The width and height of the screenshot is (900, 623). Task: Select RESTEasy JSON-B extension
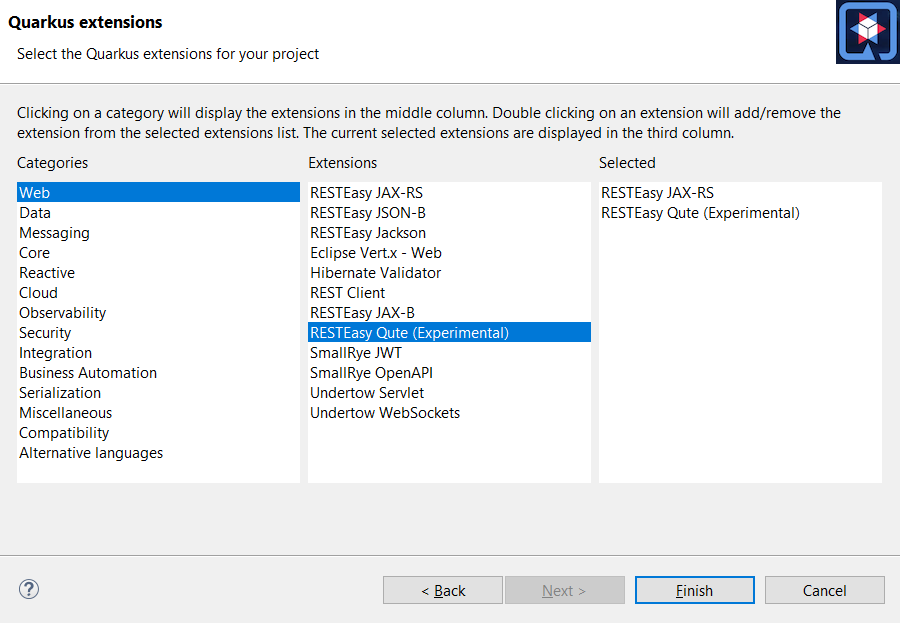368,213
